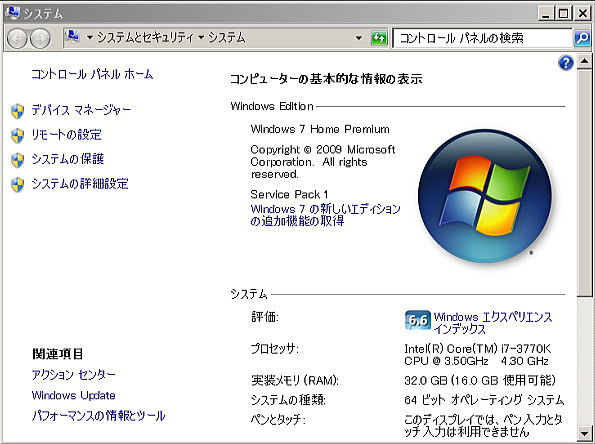
Task: Click the forward navigation arrow button
Action: click(40, 38)
